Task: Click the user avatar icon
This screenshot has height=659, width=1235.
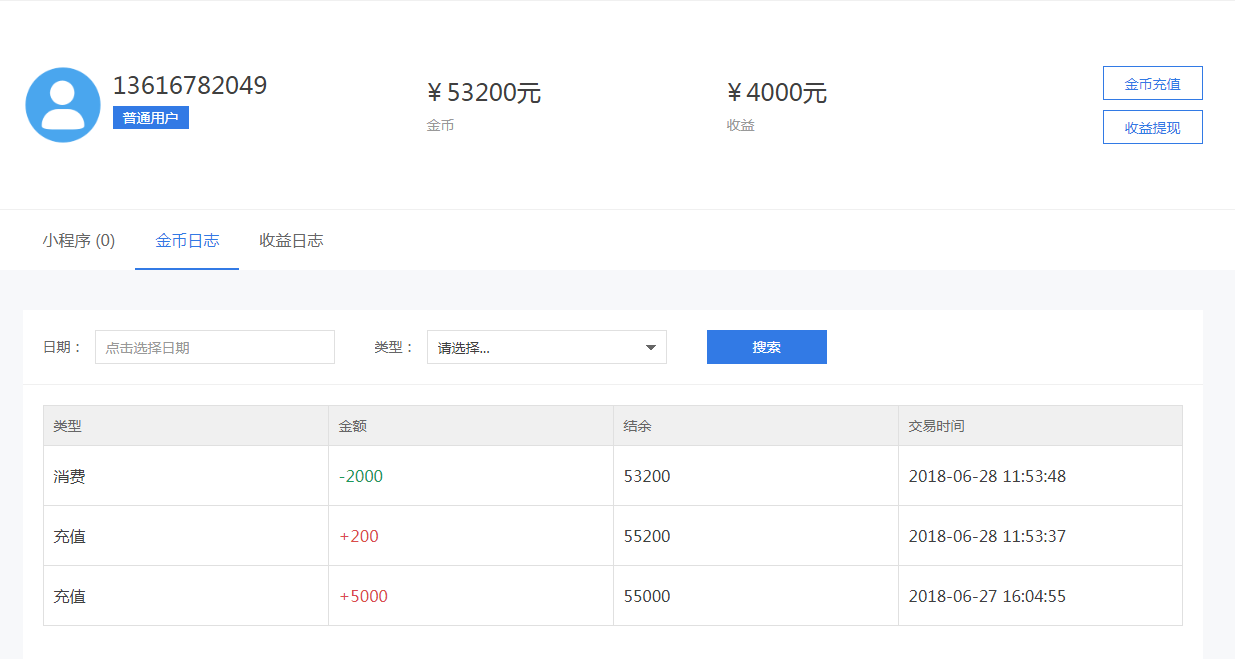Action: 63,105
